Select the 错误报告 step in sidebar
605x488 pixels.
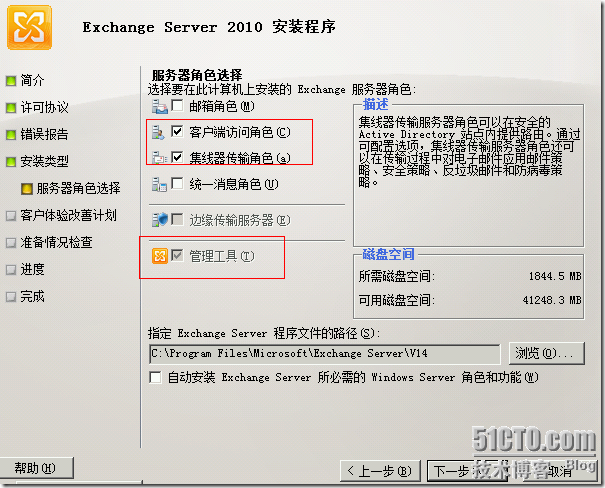point(44,135)
